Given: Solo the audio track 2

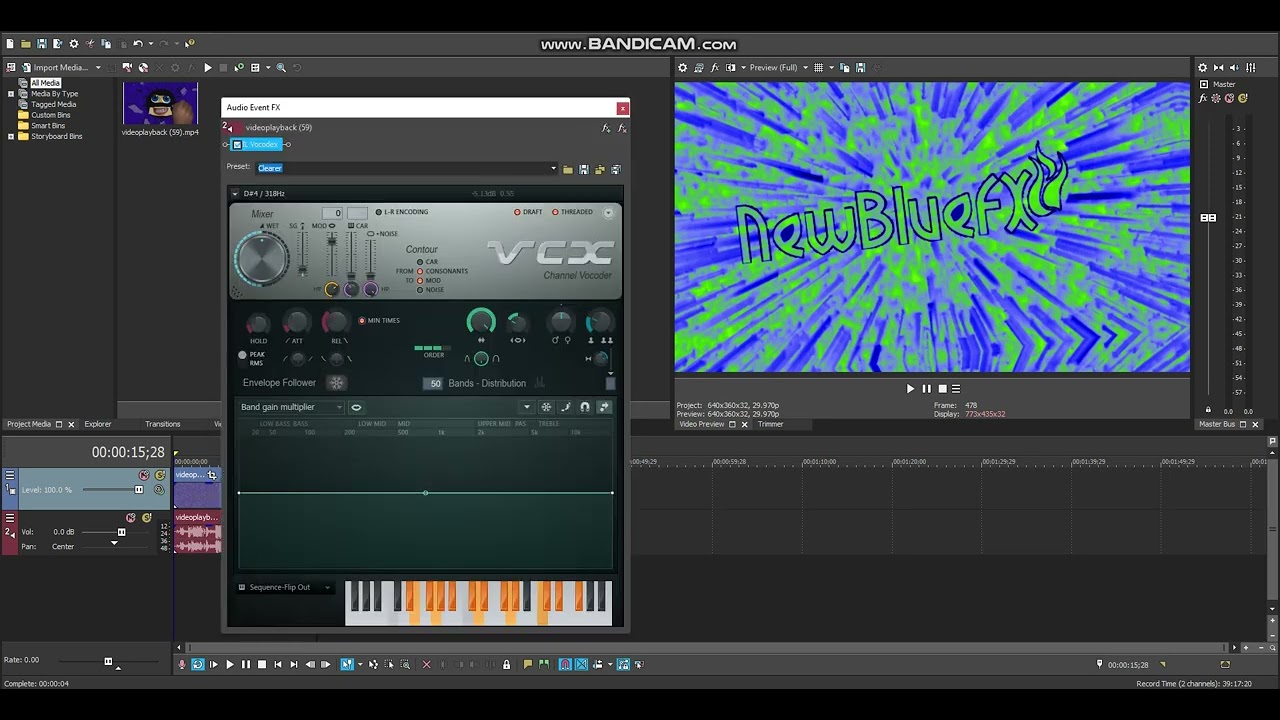Looking at the screenshot, I should [x=146, y=517].
